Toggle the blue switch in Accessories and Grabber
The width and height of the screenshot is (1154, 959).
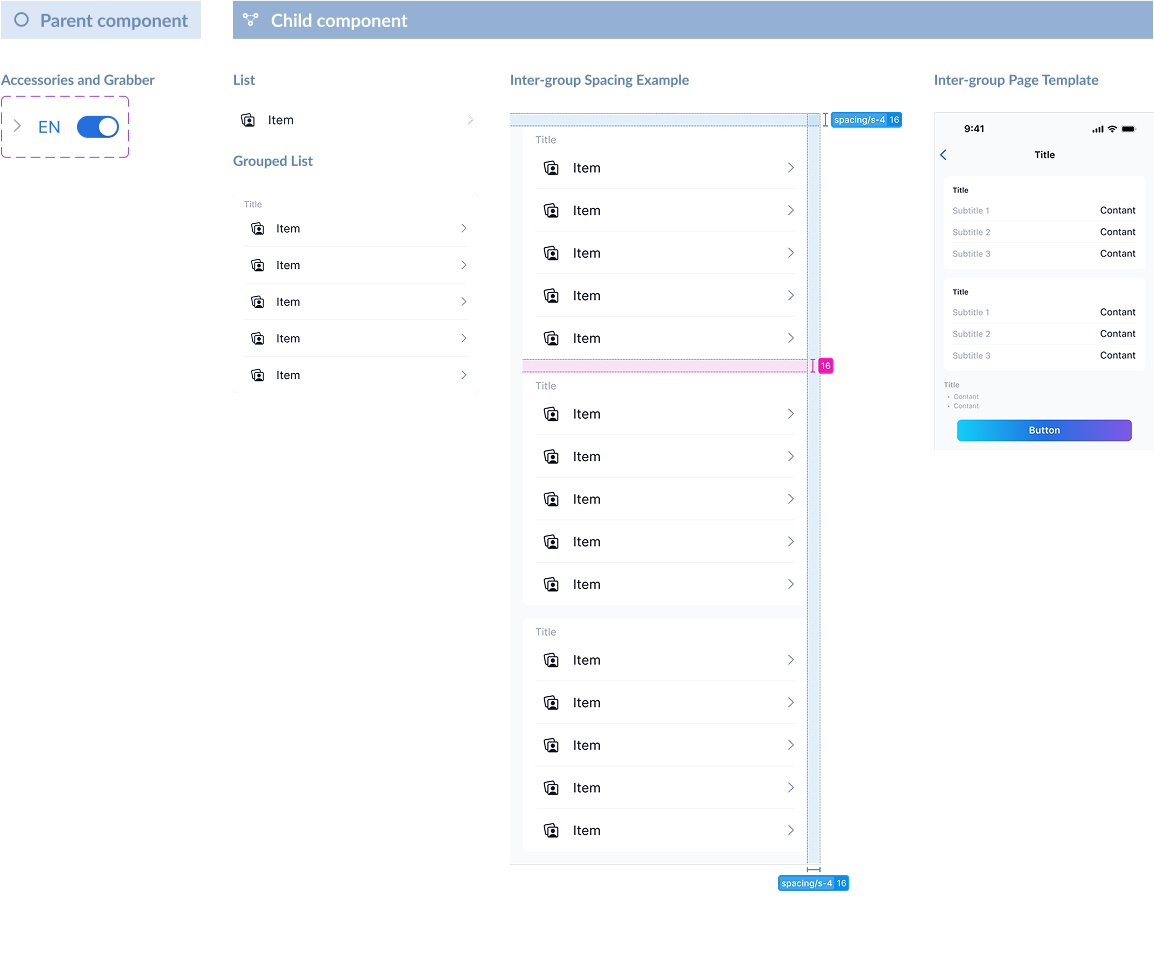coord(98,127)
